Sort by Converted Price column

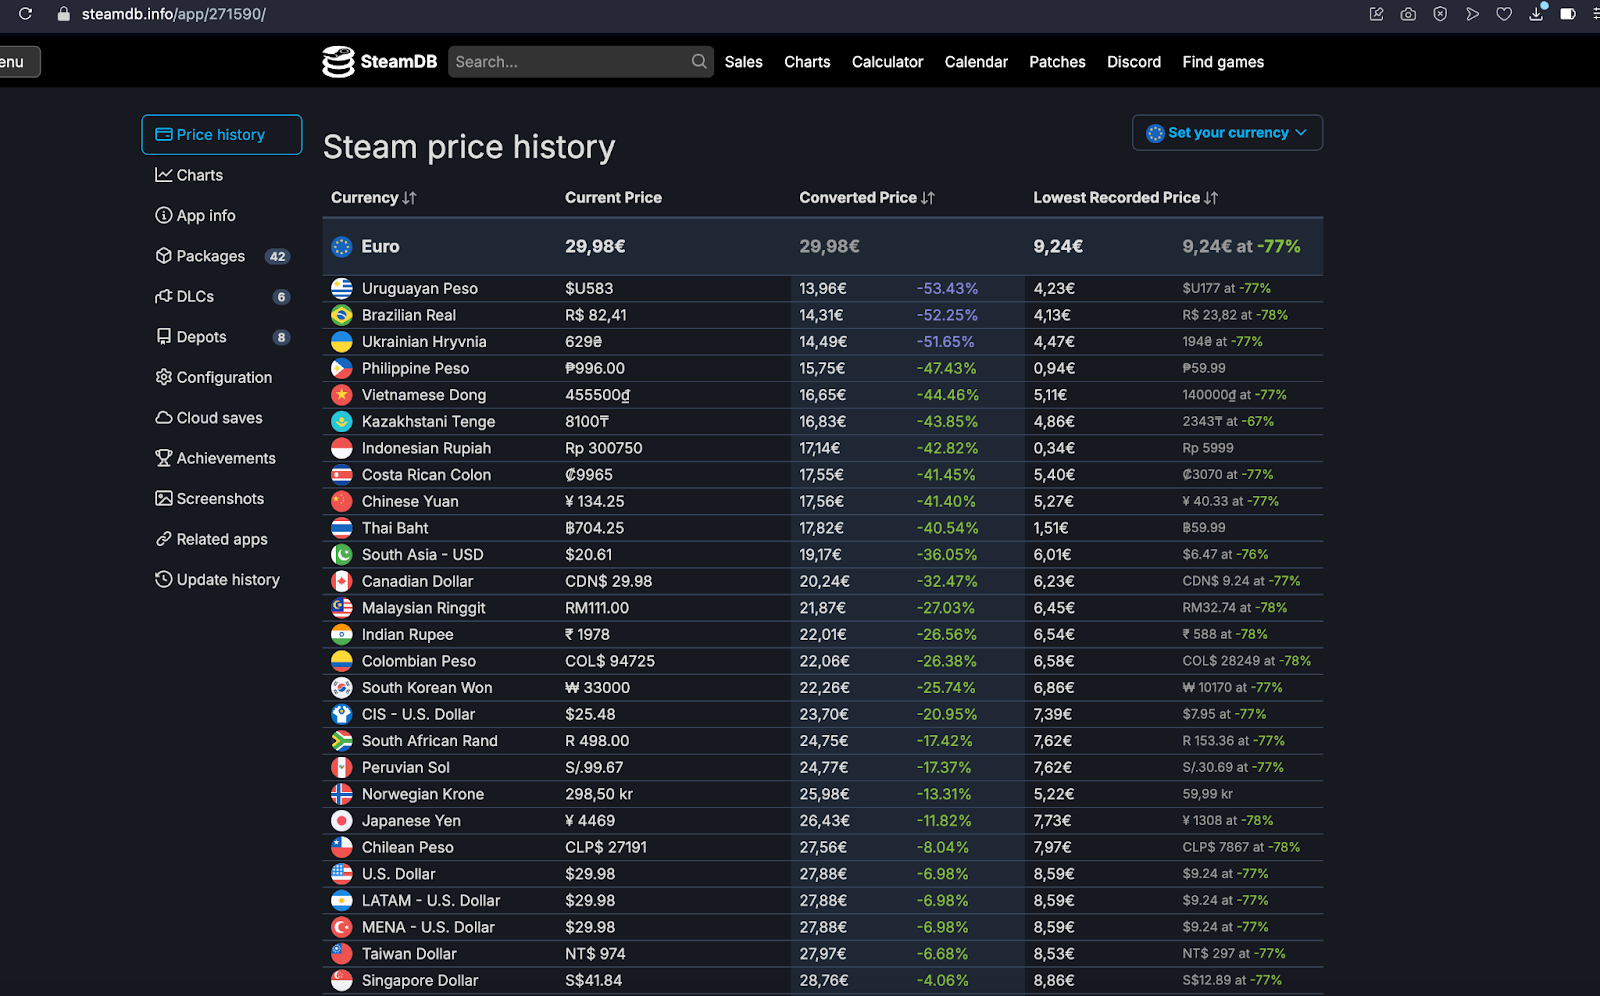pos(866,198)
